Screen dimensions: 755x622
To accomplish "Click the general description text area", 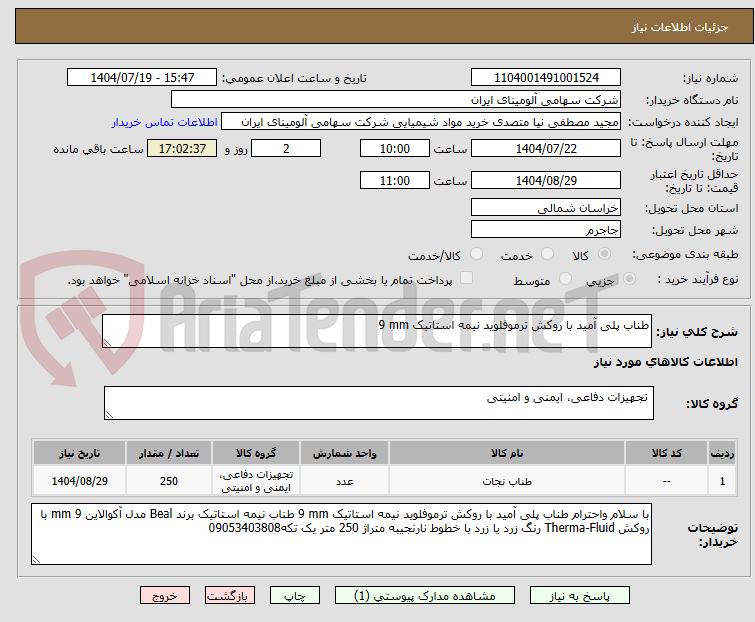I will pos(377,331).
